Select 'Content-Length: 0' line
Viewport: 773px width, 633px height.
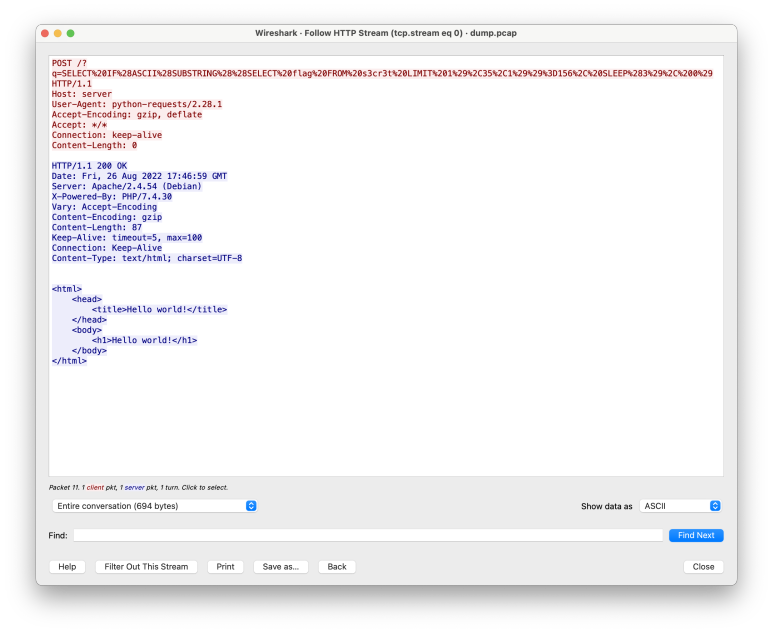pos(94,145)
